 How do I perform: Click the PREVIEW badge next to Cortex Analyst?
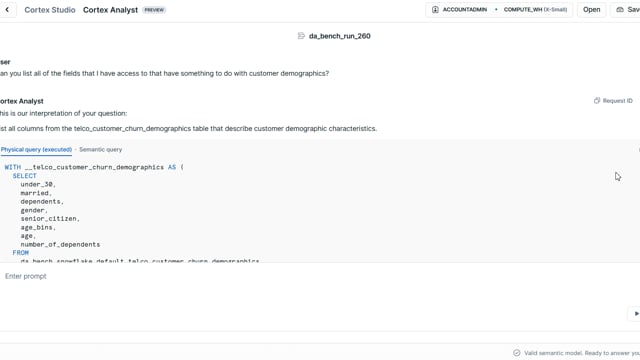(x=154, y=10)
